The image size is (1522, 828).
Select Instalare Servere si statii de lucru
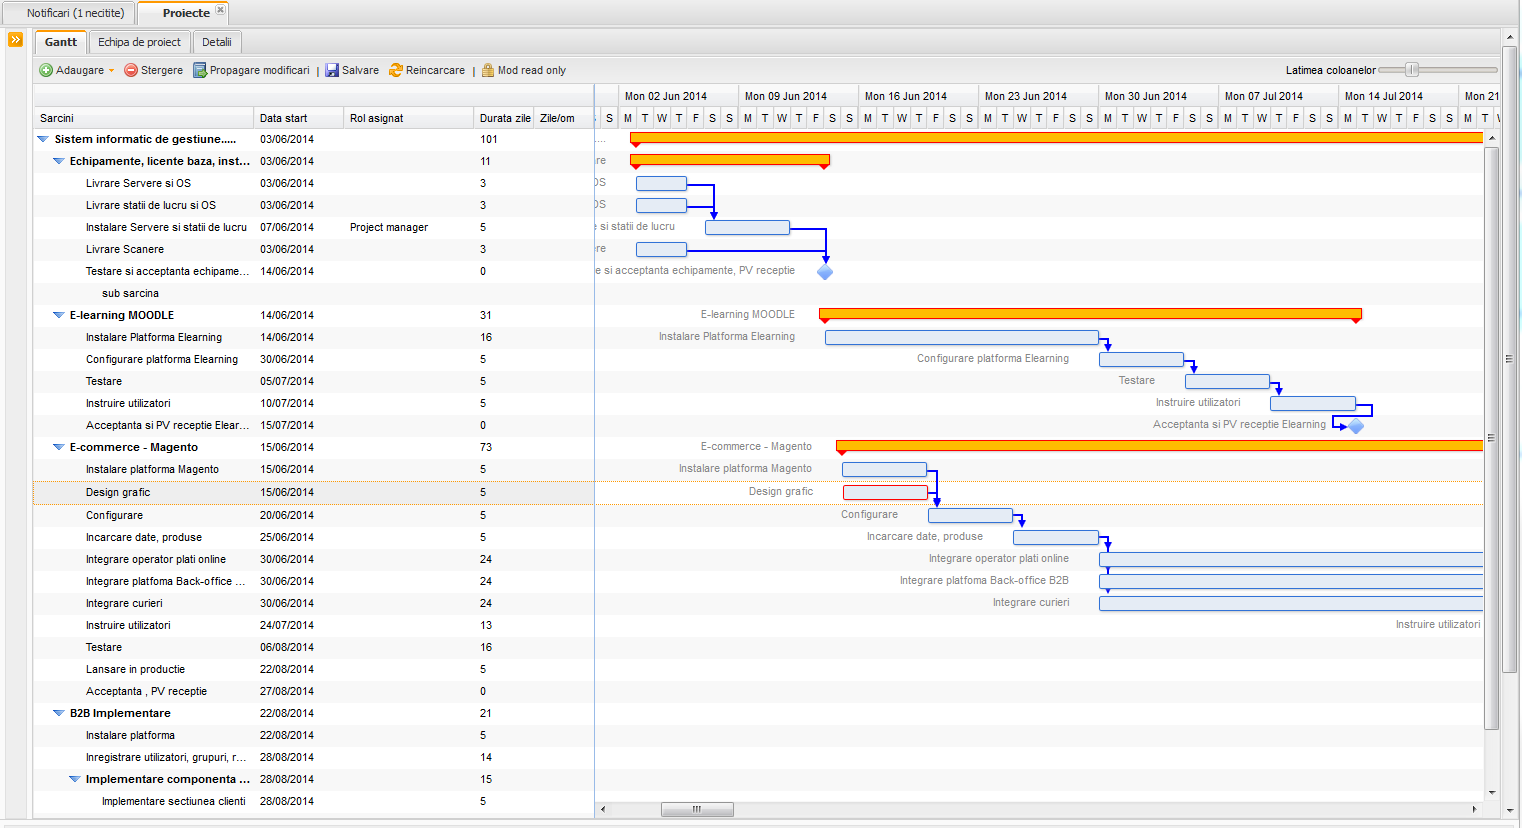[314, 227]
